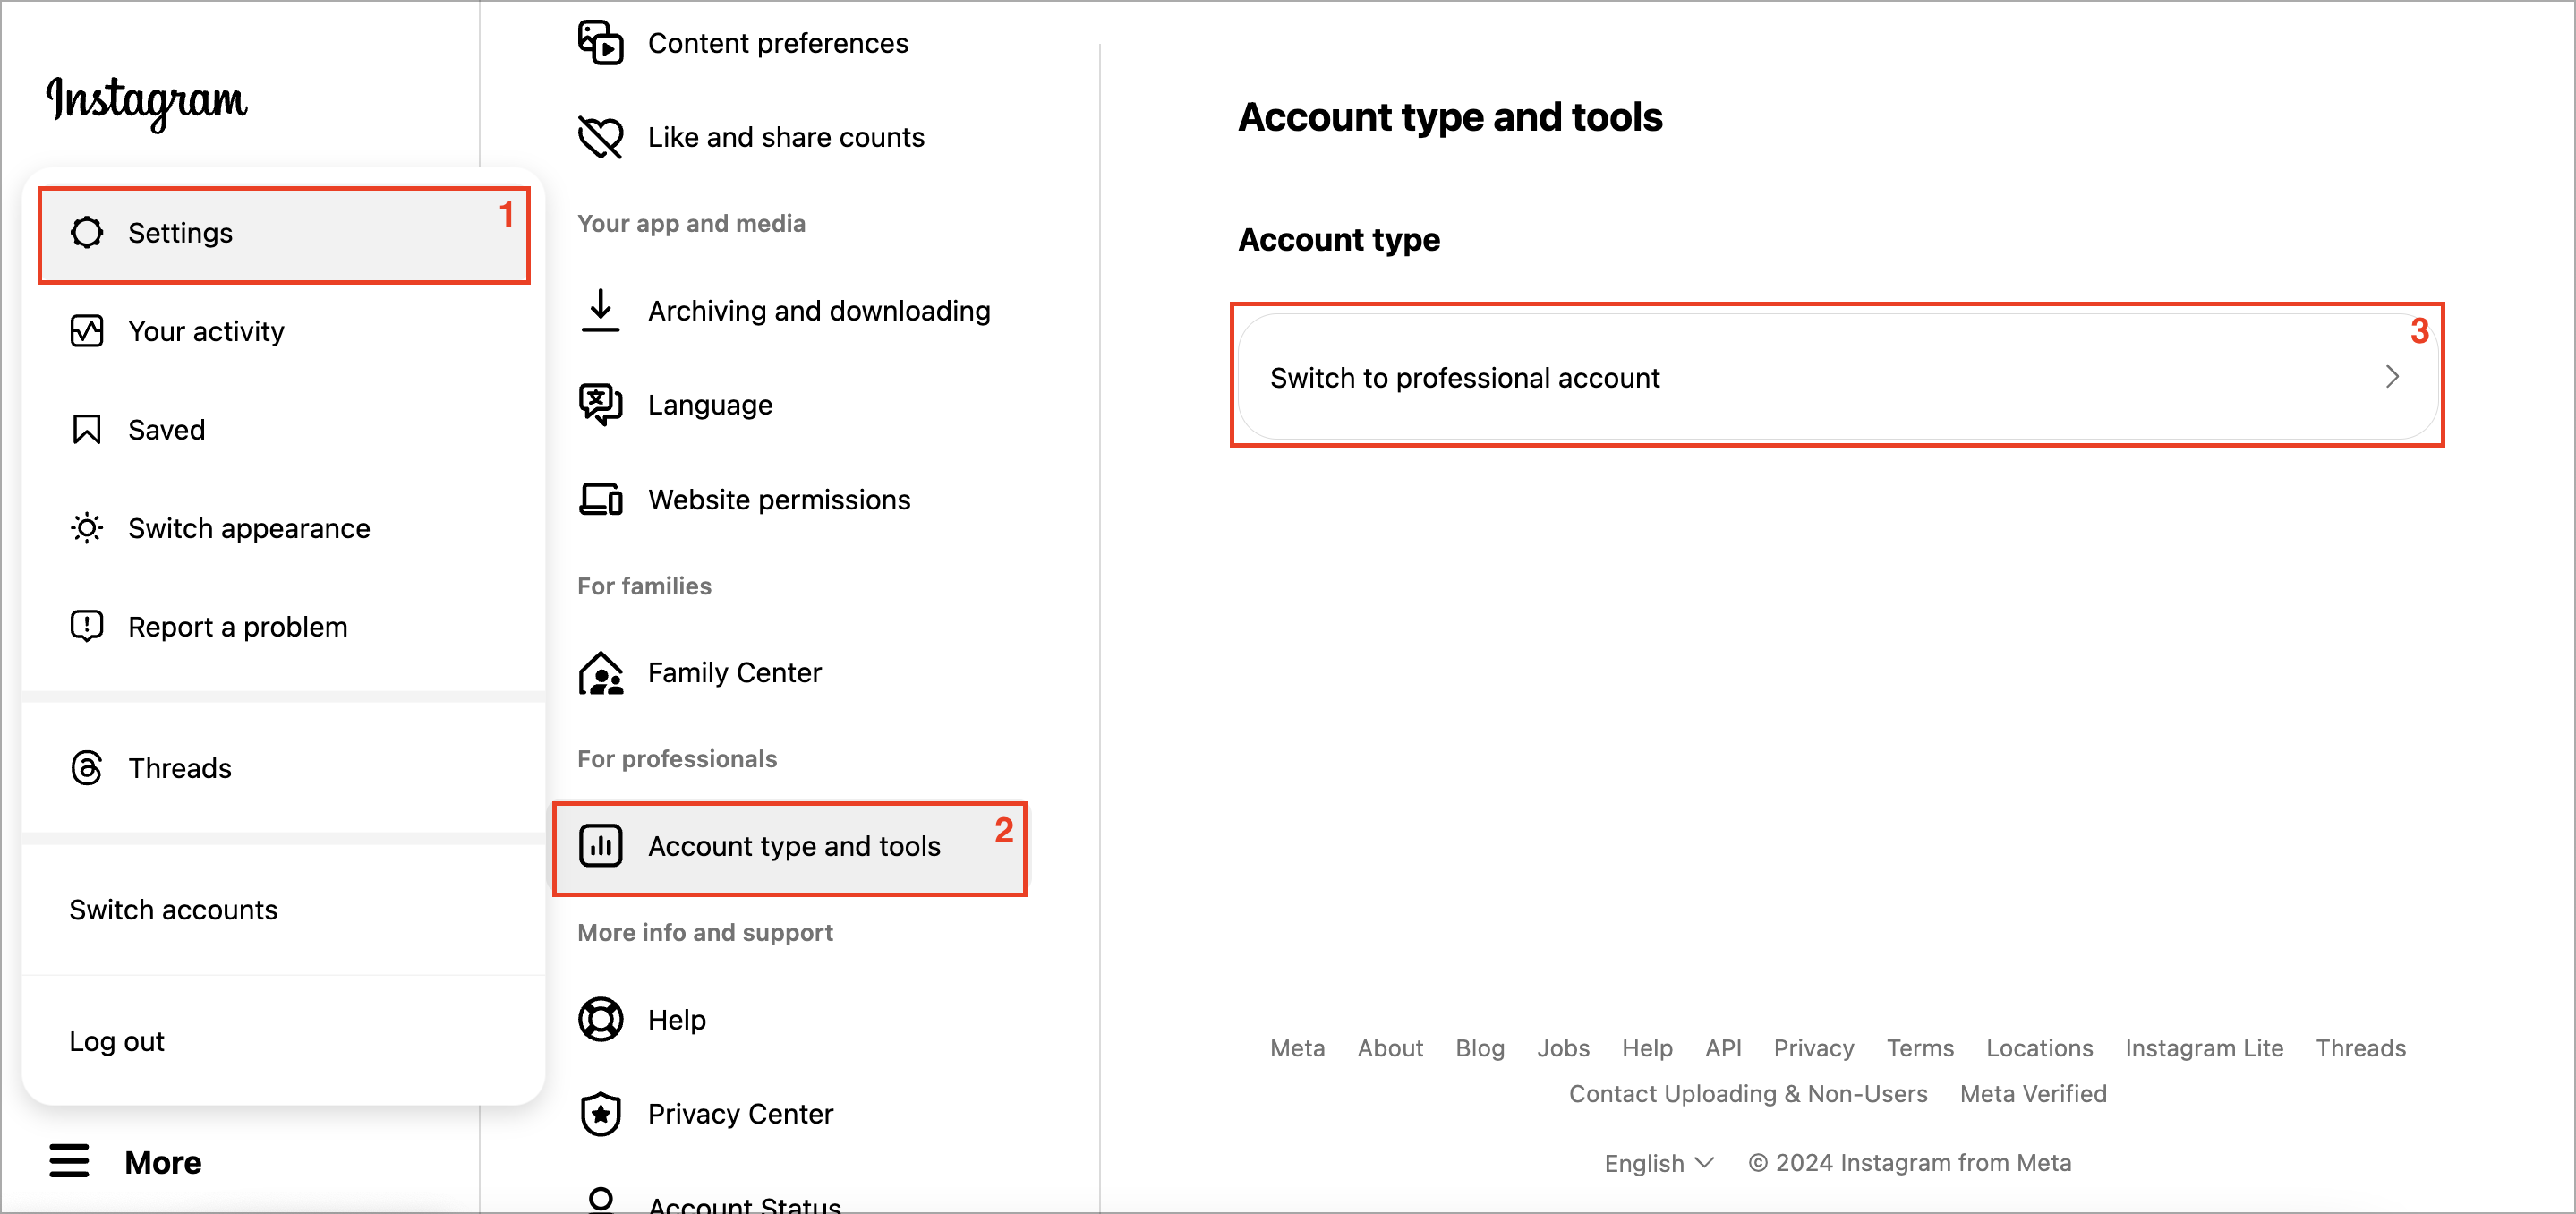This screenshot has width=2576, height=1214.
Task: Click the Privacy footer link
Action: pos(1814,1048)
